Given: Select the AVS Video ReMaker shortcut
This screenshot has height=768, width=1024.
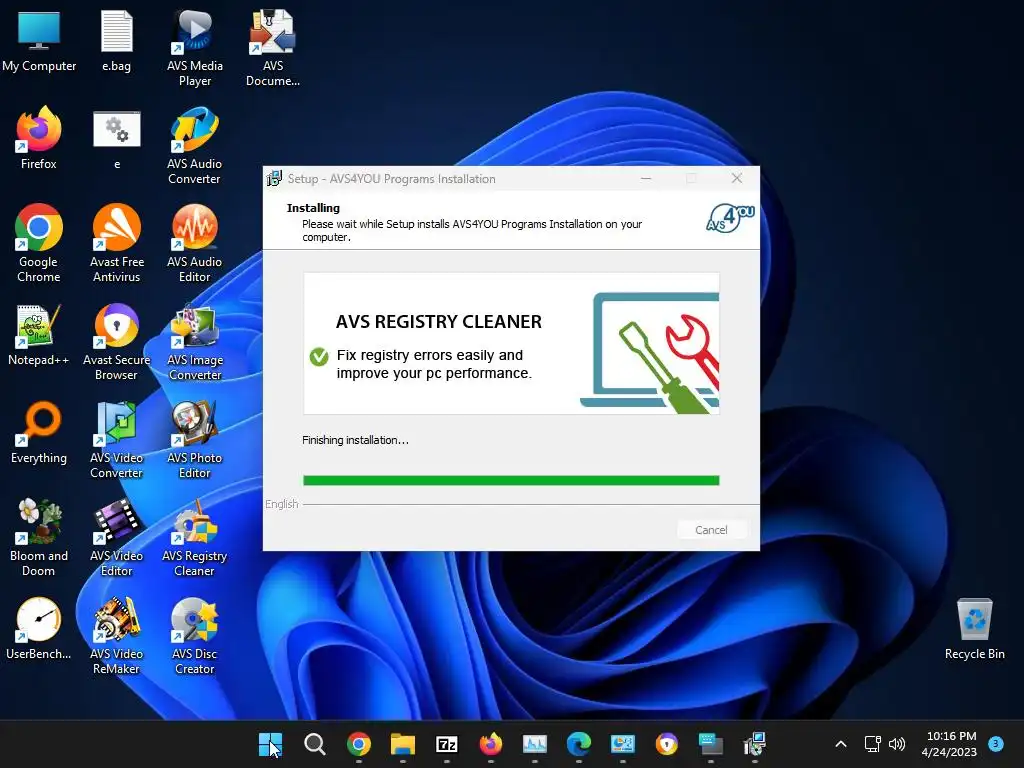Looking at the screenshot, I should pos(116,635).
